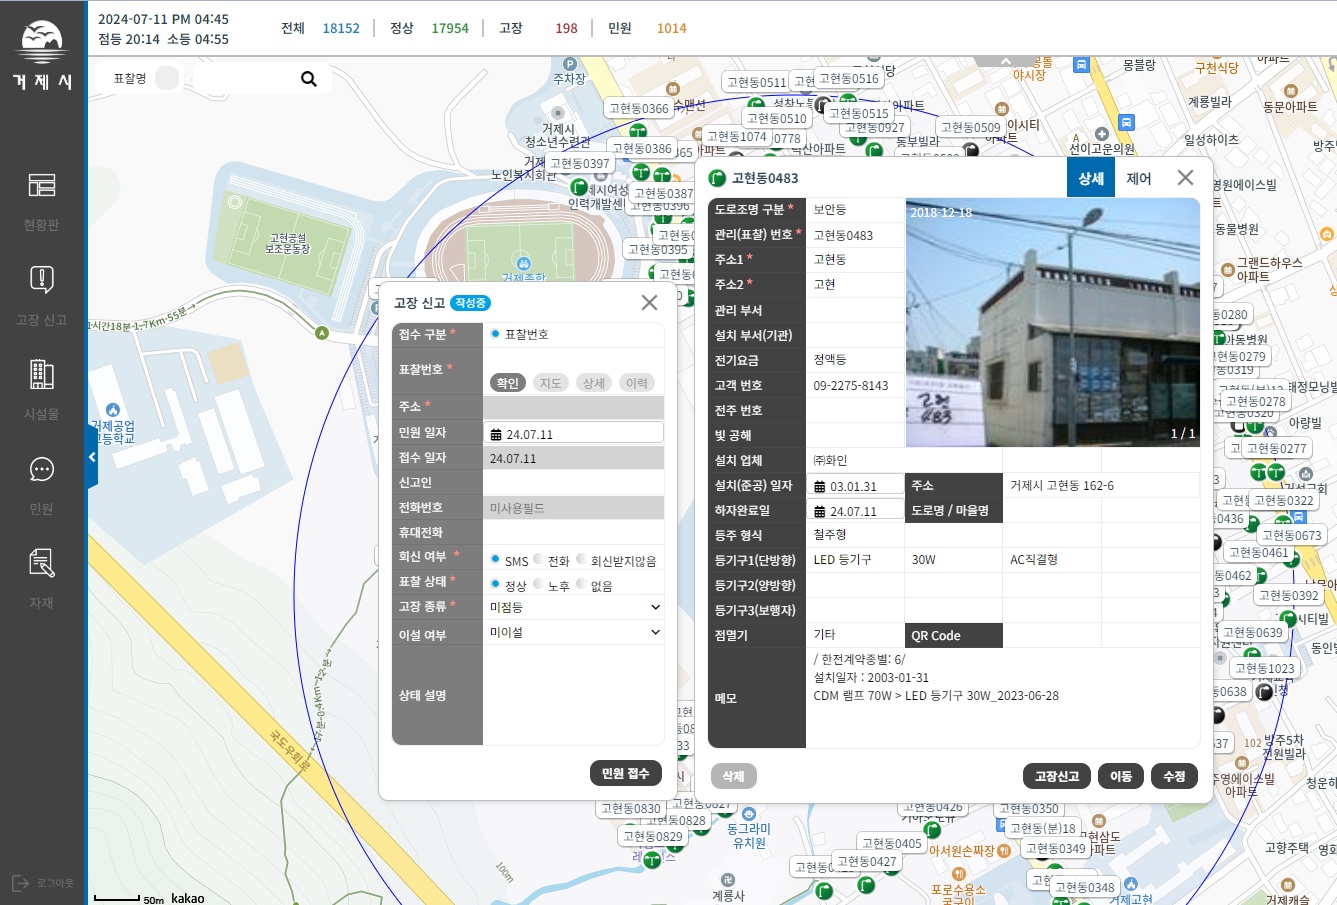1337x905 pixels.
Task: Select 전화 reply option
Action: (538, 560)
